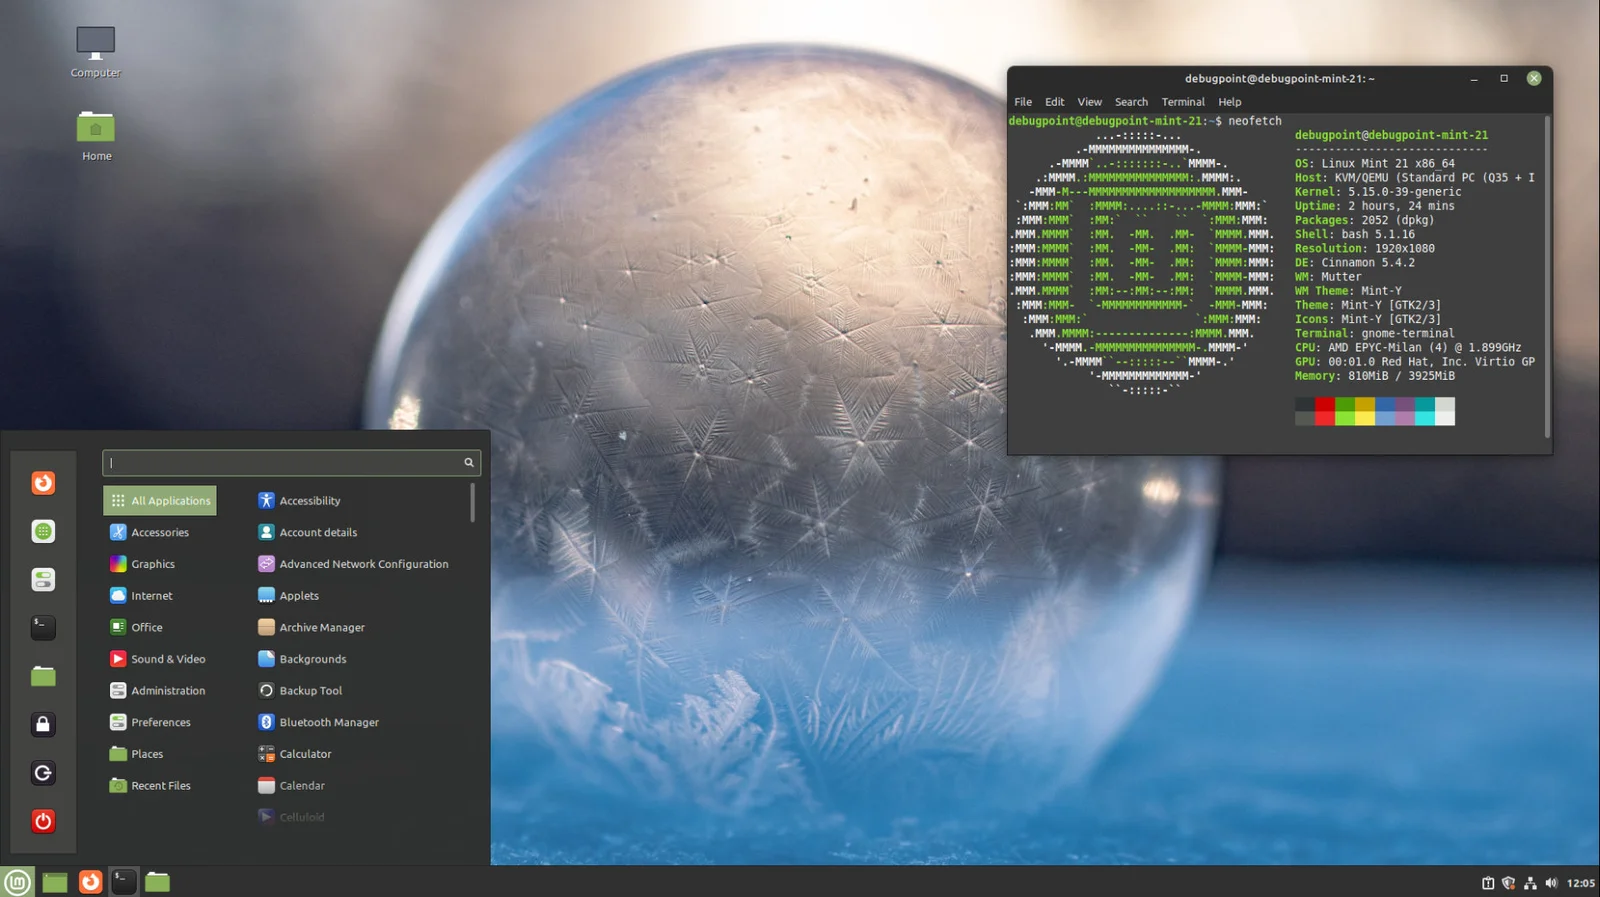Click the sound volume tray icon

[1551, 883]
